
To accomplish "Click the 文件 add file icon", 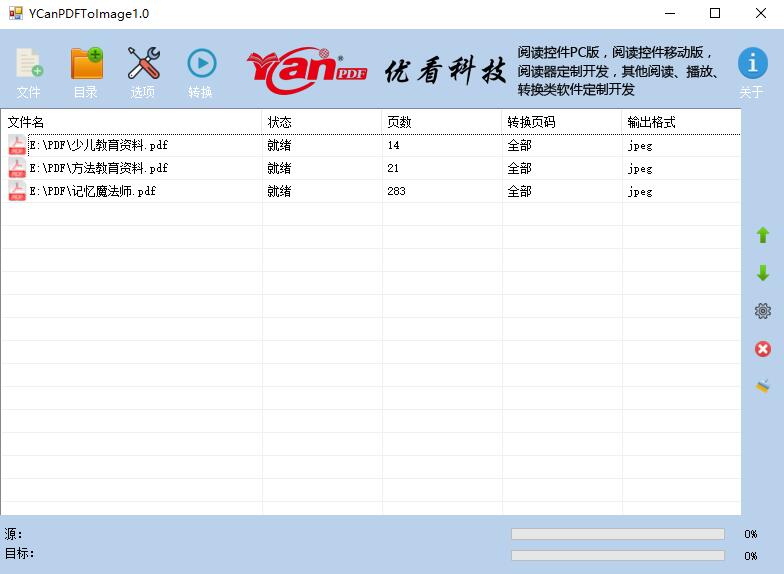I will click(29, 65).
